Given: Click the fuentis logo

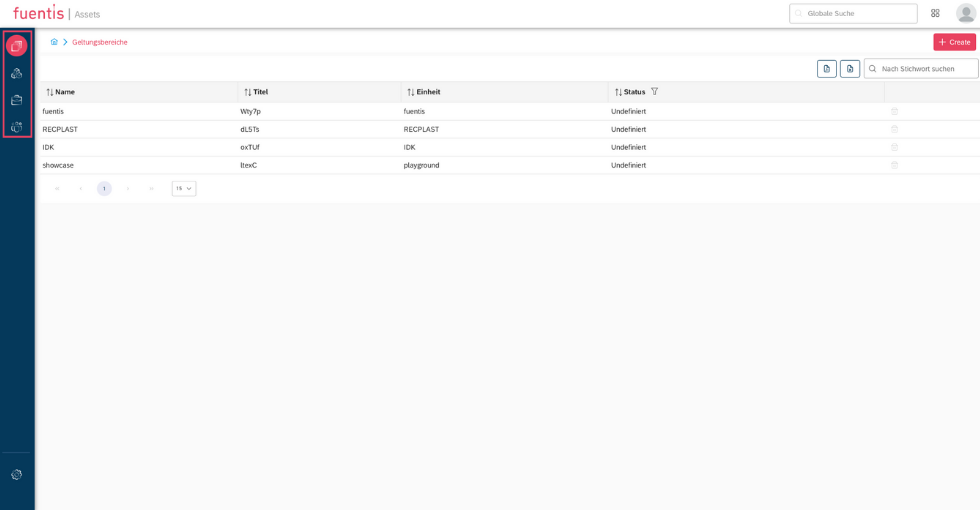Looking at the screenshot, I should pos(38,12).
